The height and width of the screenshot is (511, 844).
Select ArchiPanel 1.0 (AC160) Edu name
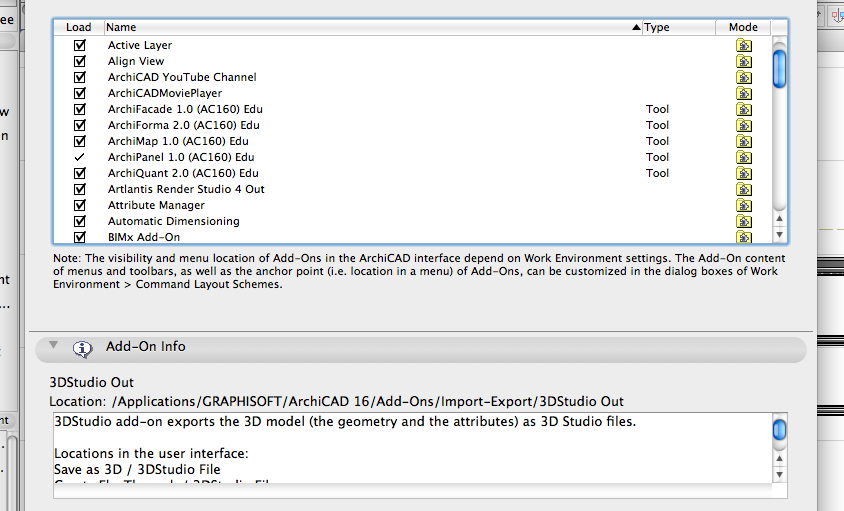(x=181, y=157)
